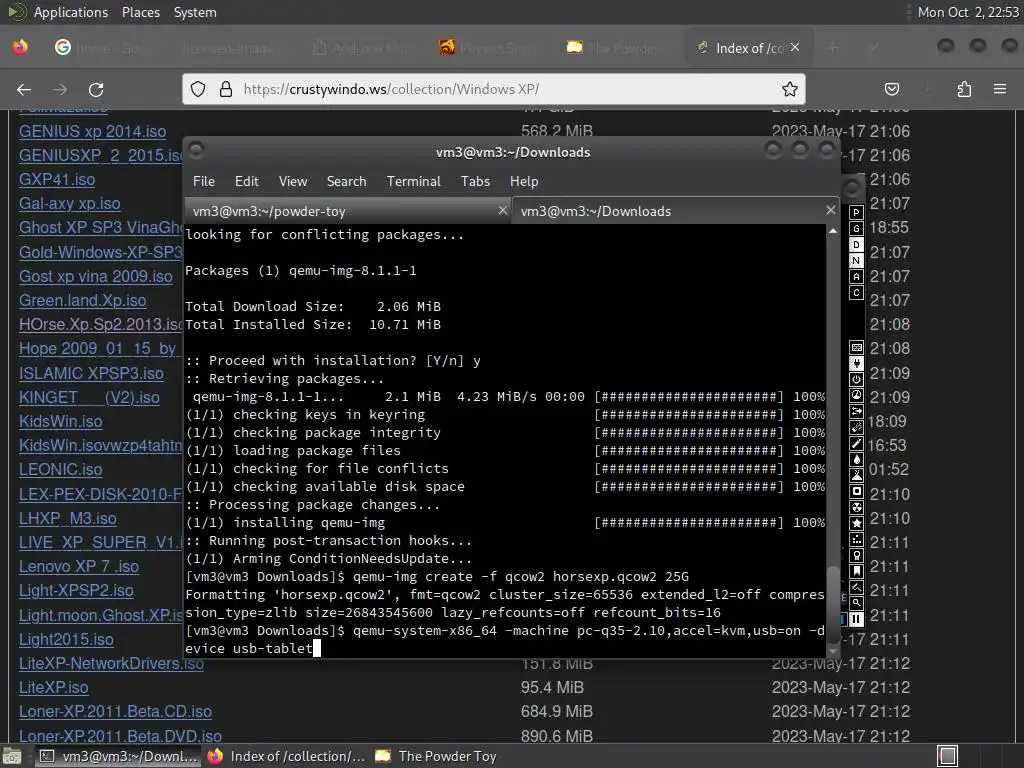Open 'Gal-axy xp.iso' link
Image resolution: width=1024 pixels, height=768 pixels.
70,204
